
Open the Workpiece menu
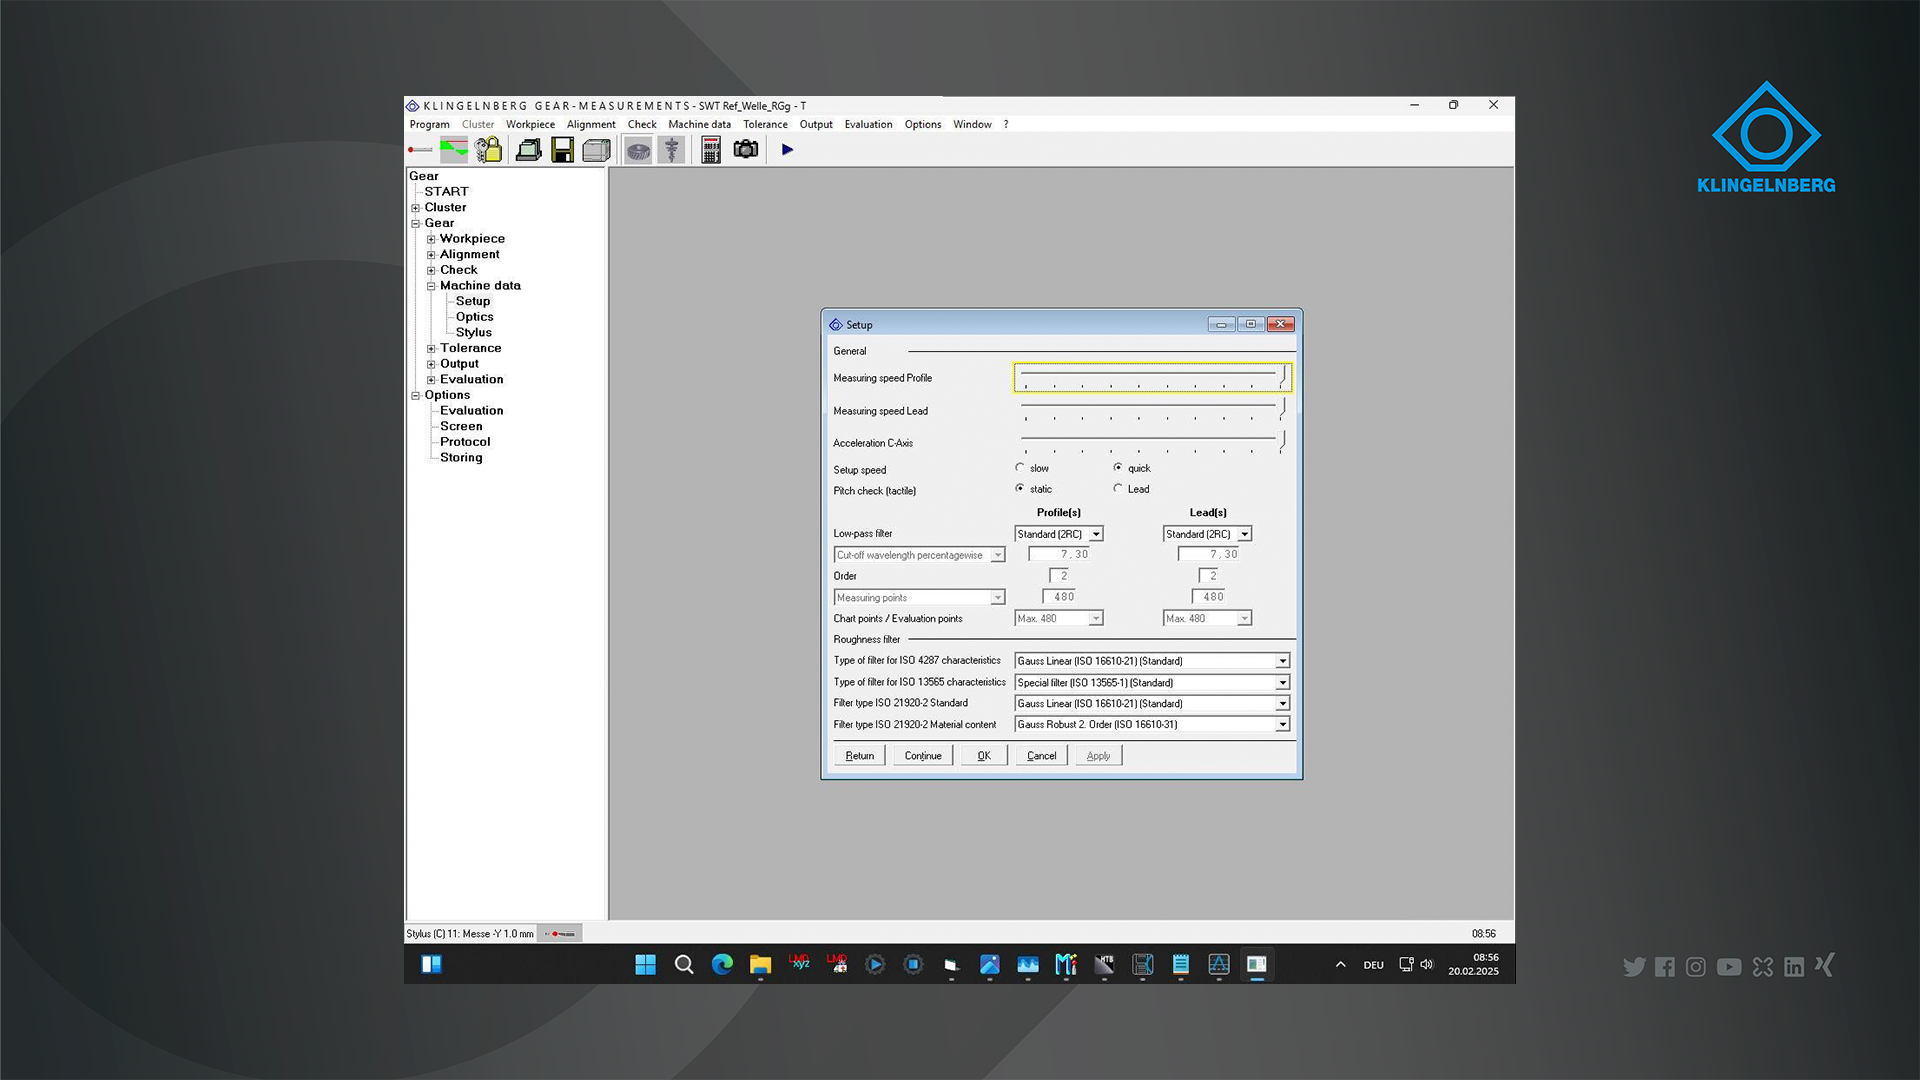[530, 125]
